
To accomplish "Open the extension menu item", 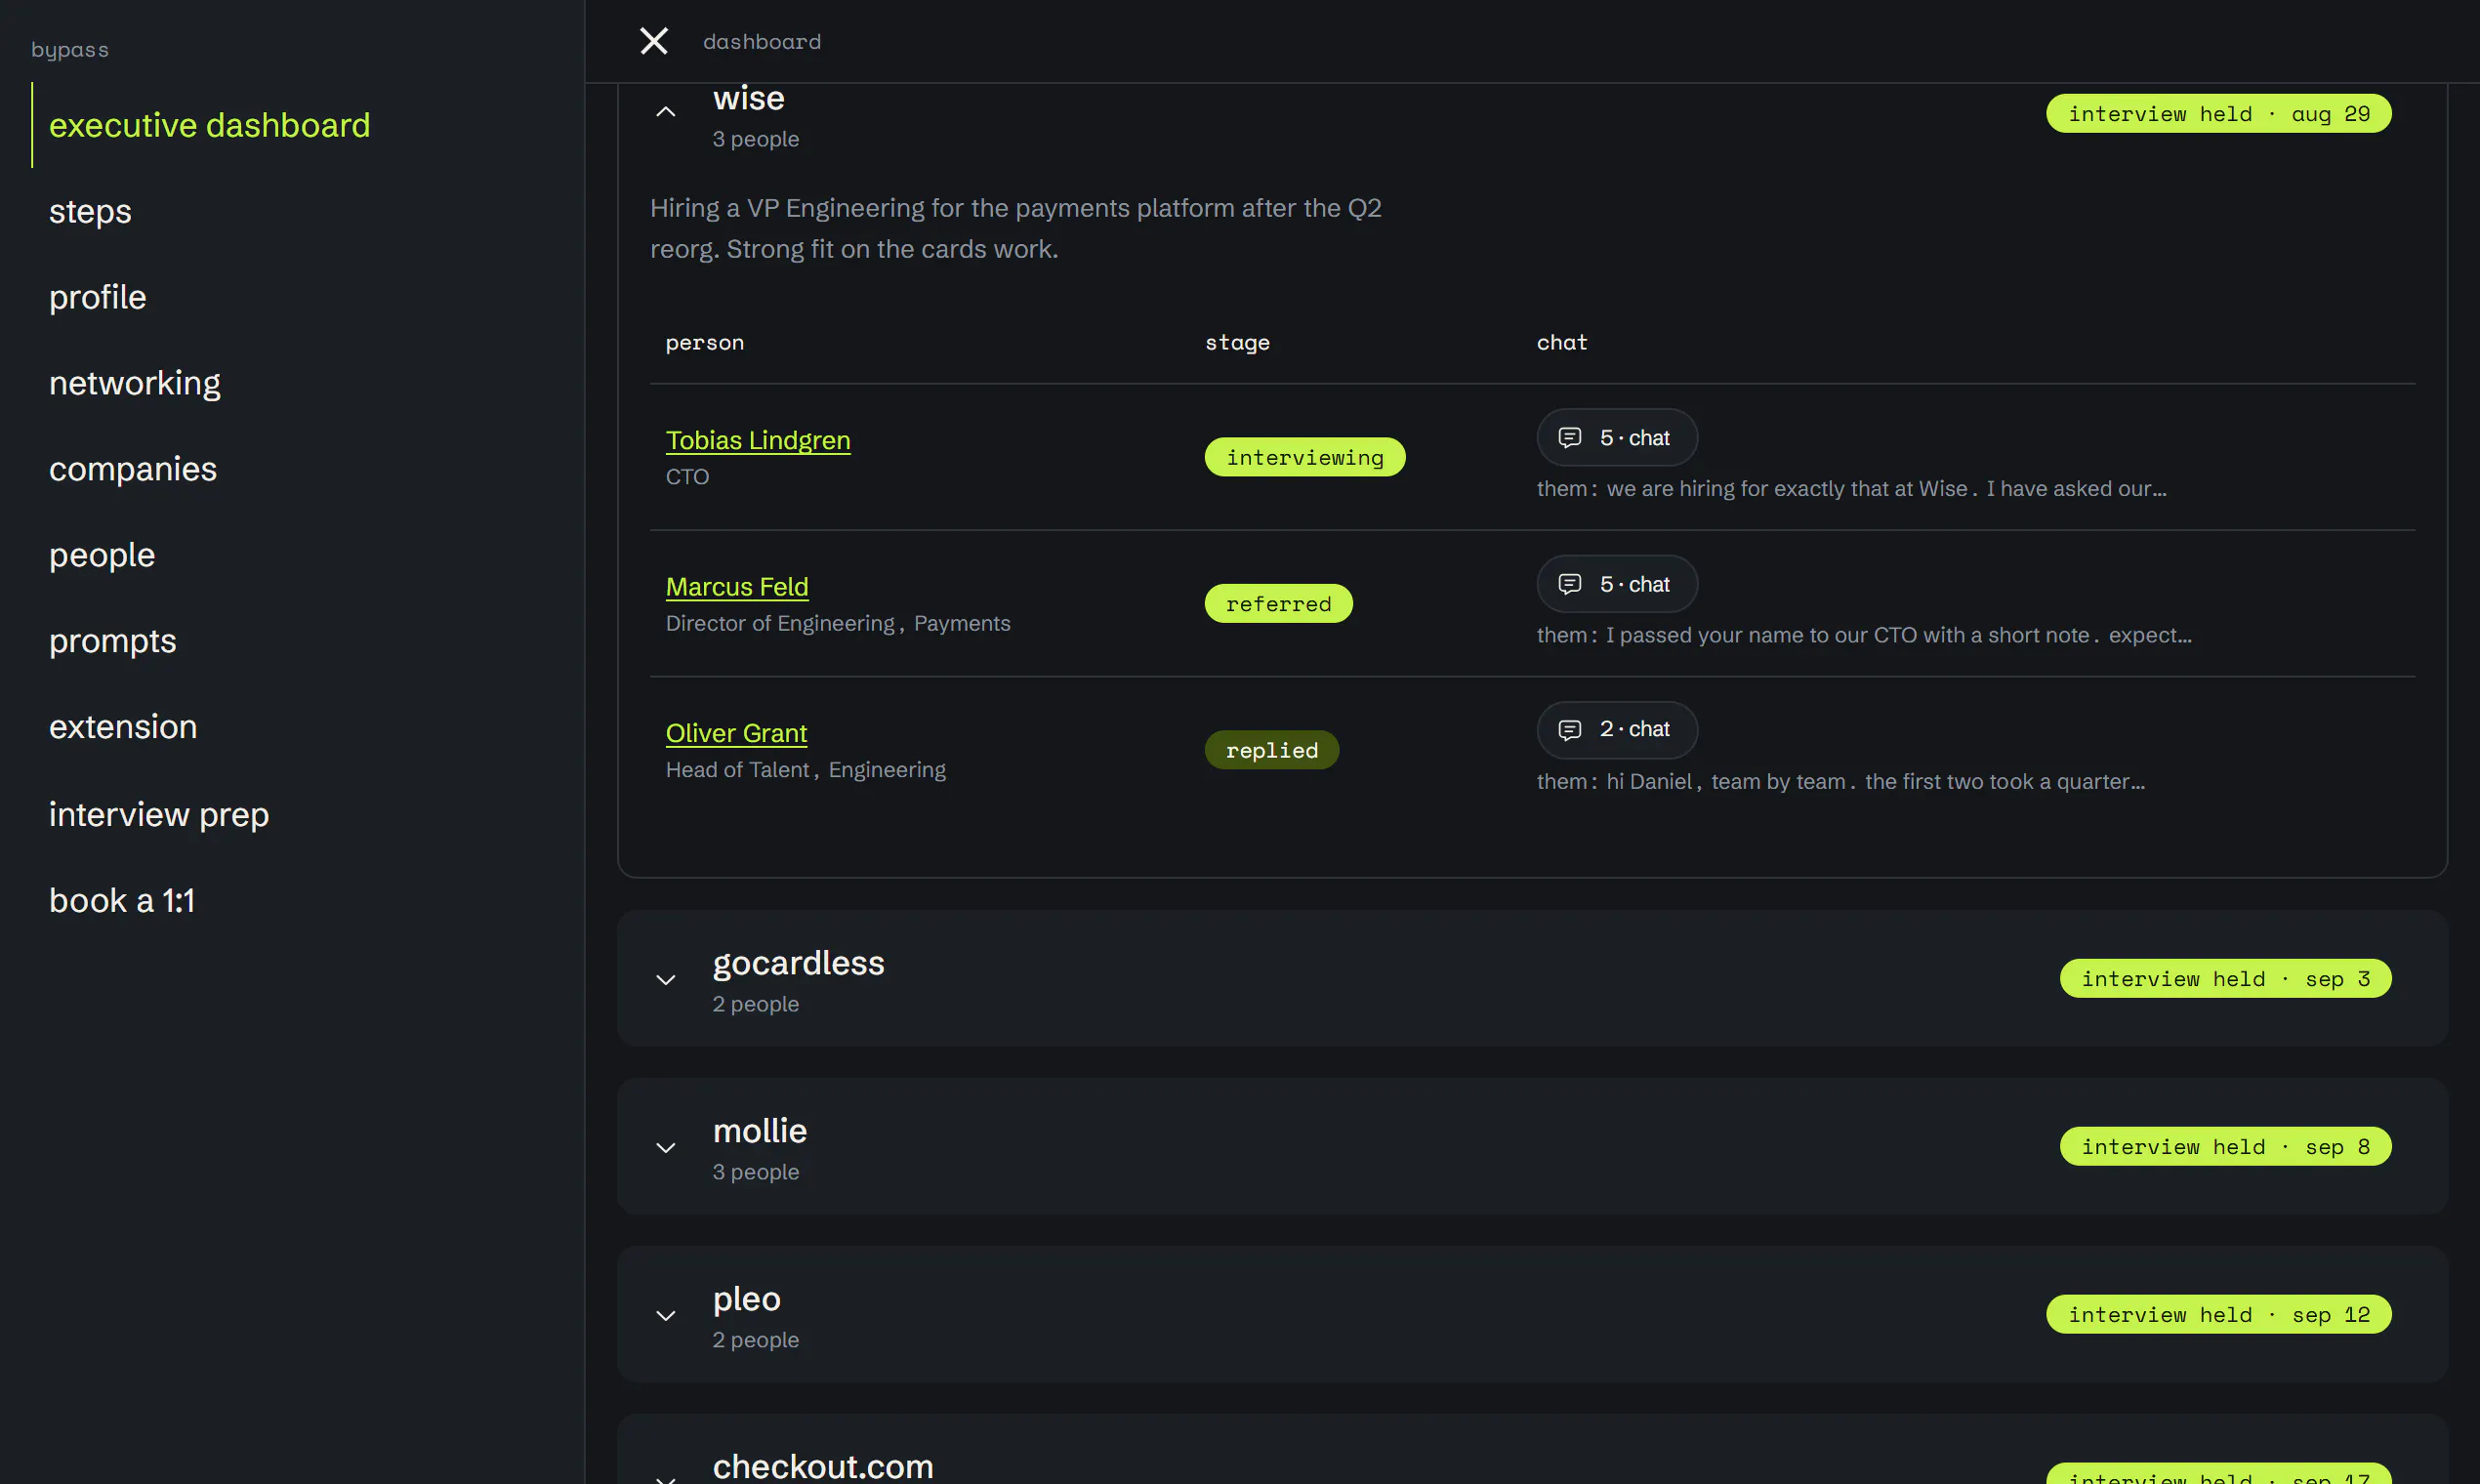I will pyautogui.click(x=123, y=727).
